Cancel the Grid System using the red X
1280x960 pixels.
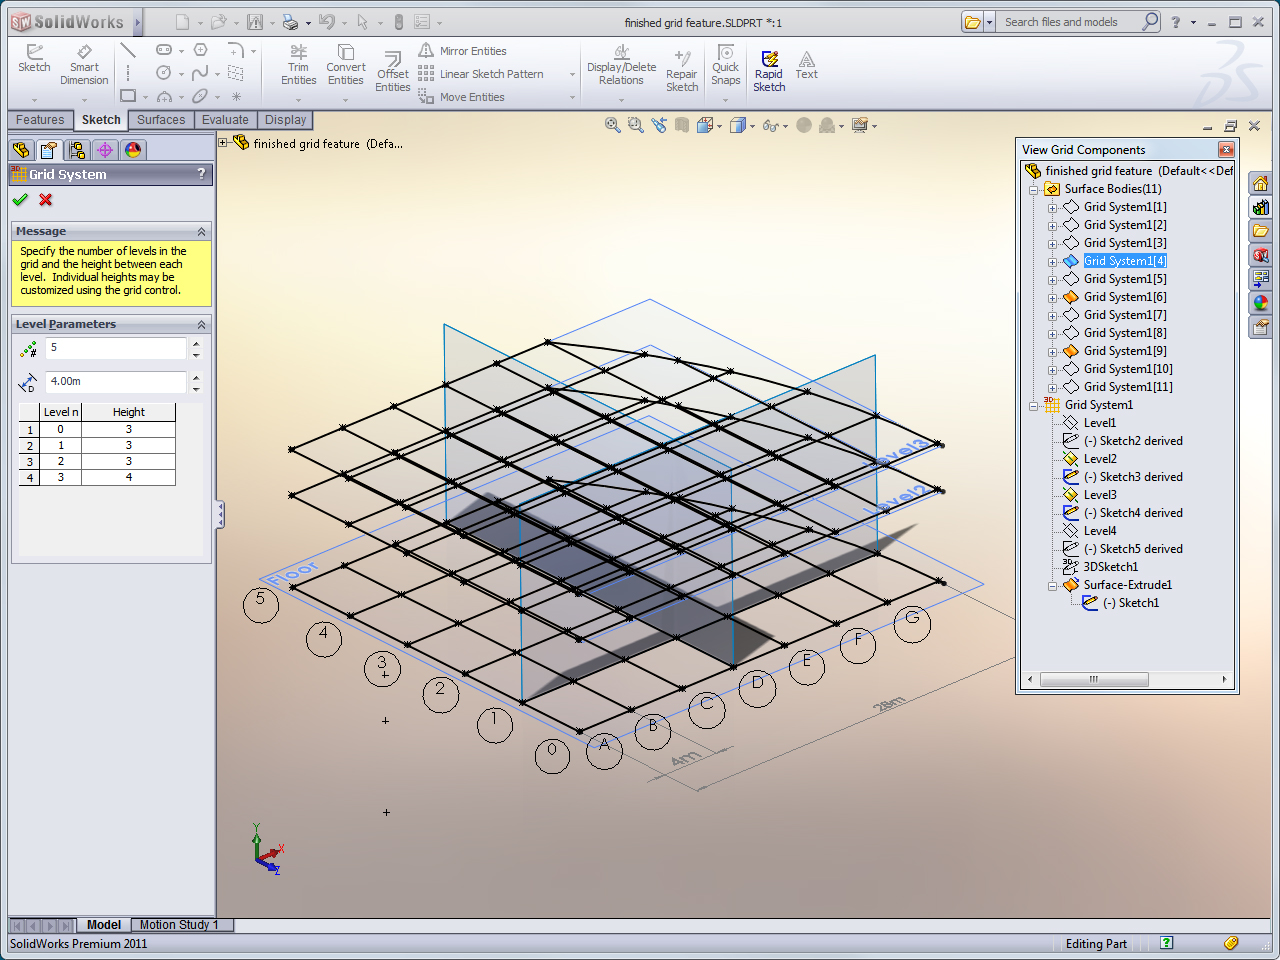tap(43, 199)
